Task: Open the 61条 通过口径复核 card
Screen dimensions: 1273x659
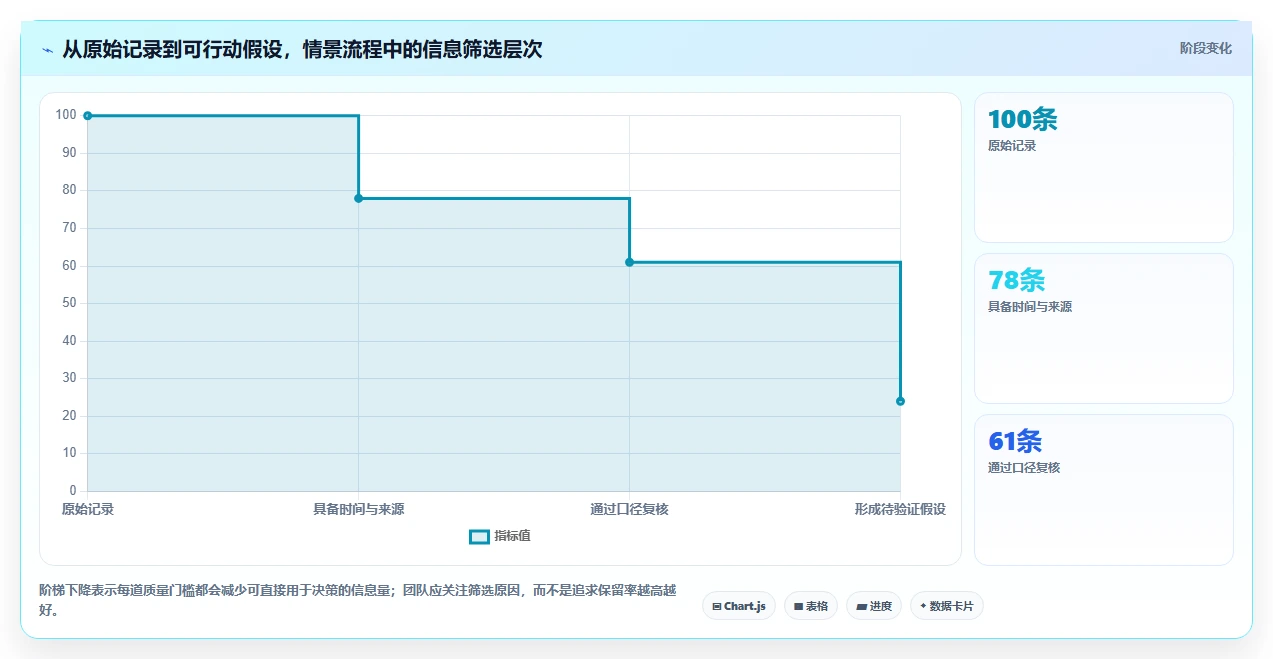Action: click(x=1104, y=490)
